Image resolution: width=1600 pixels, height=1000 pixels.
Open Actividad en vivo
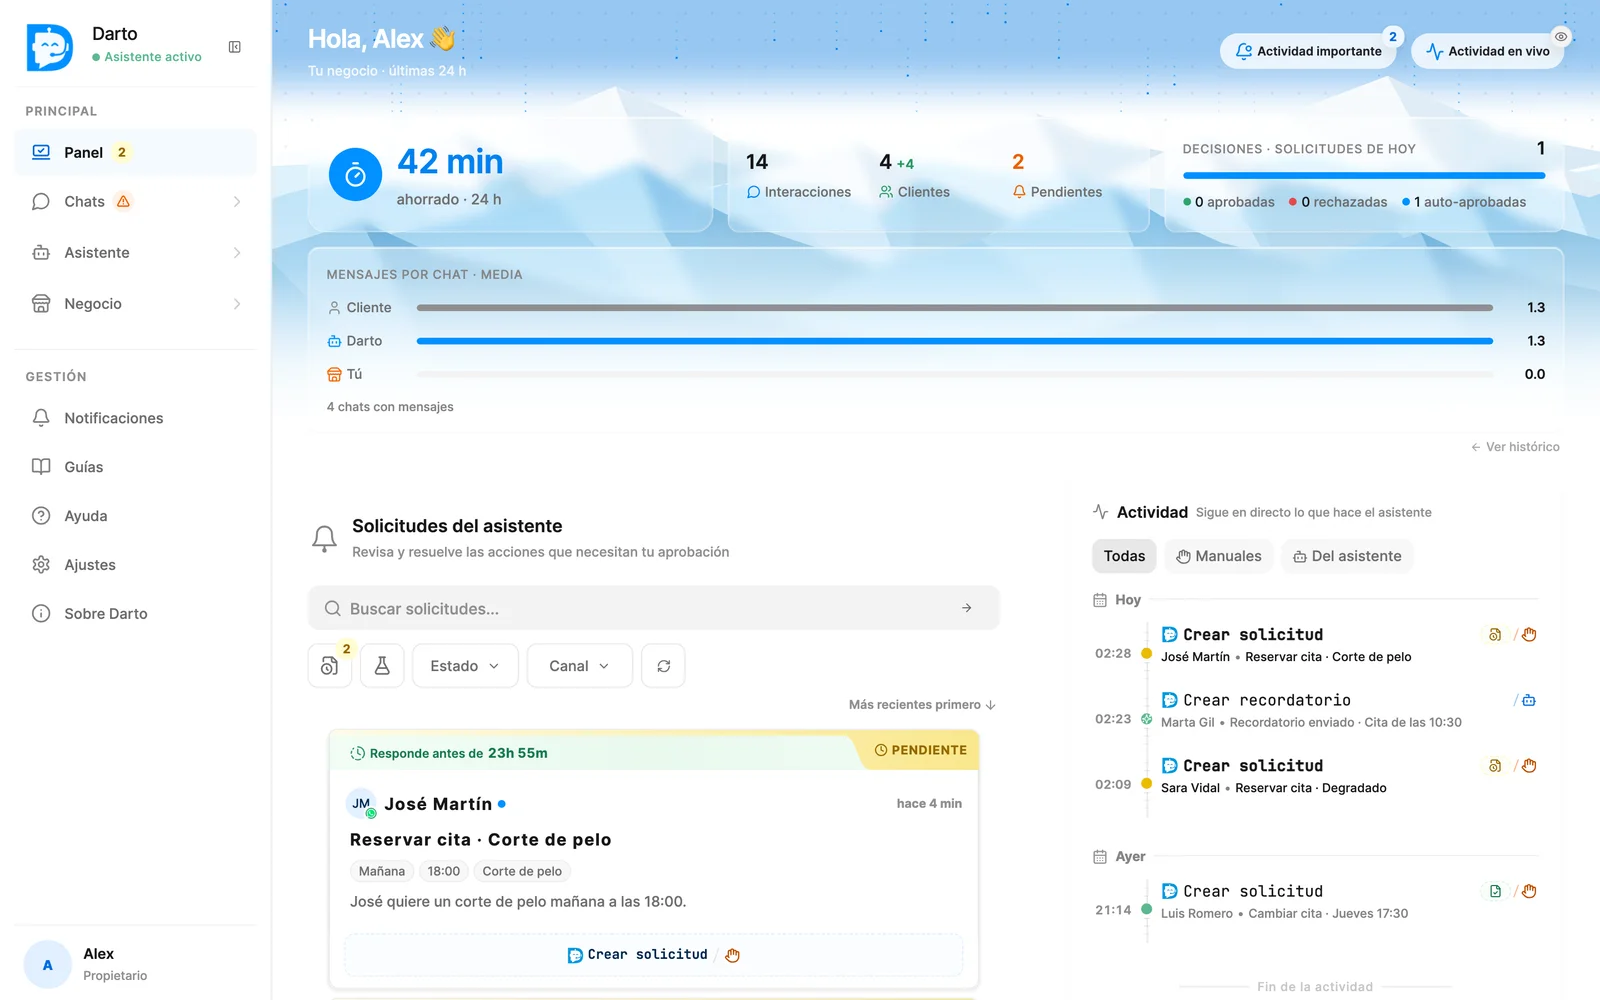click(1487, 51)
